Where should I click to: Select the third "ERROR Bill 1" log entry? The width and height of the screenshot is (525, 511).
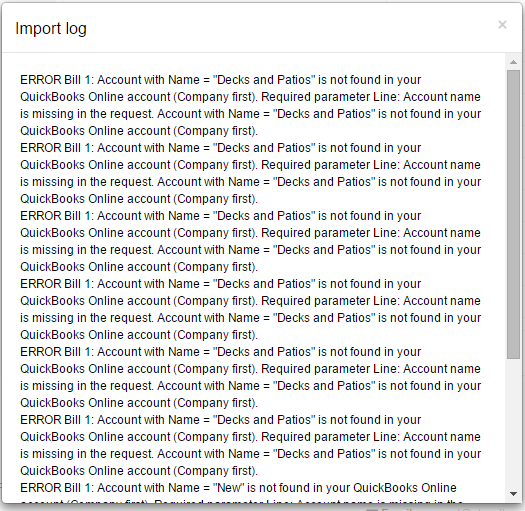pyautogui.click(x=250, y=241)
